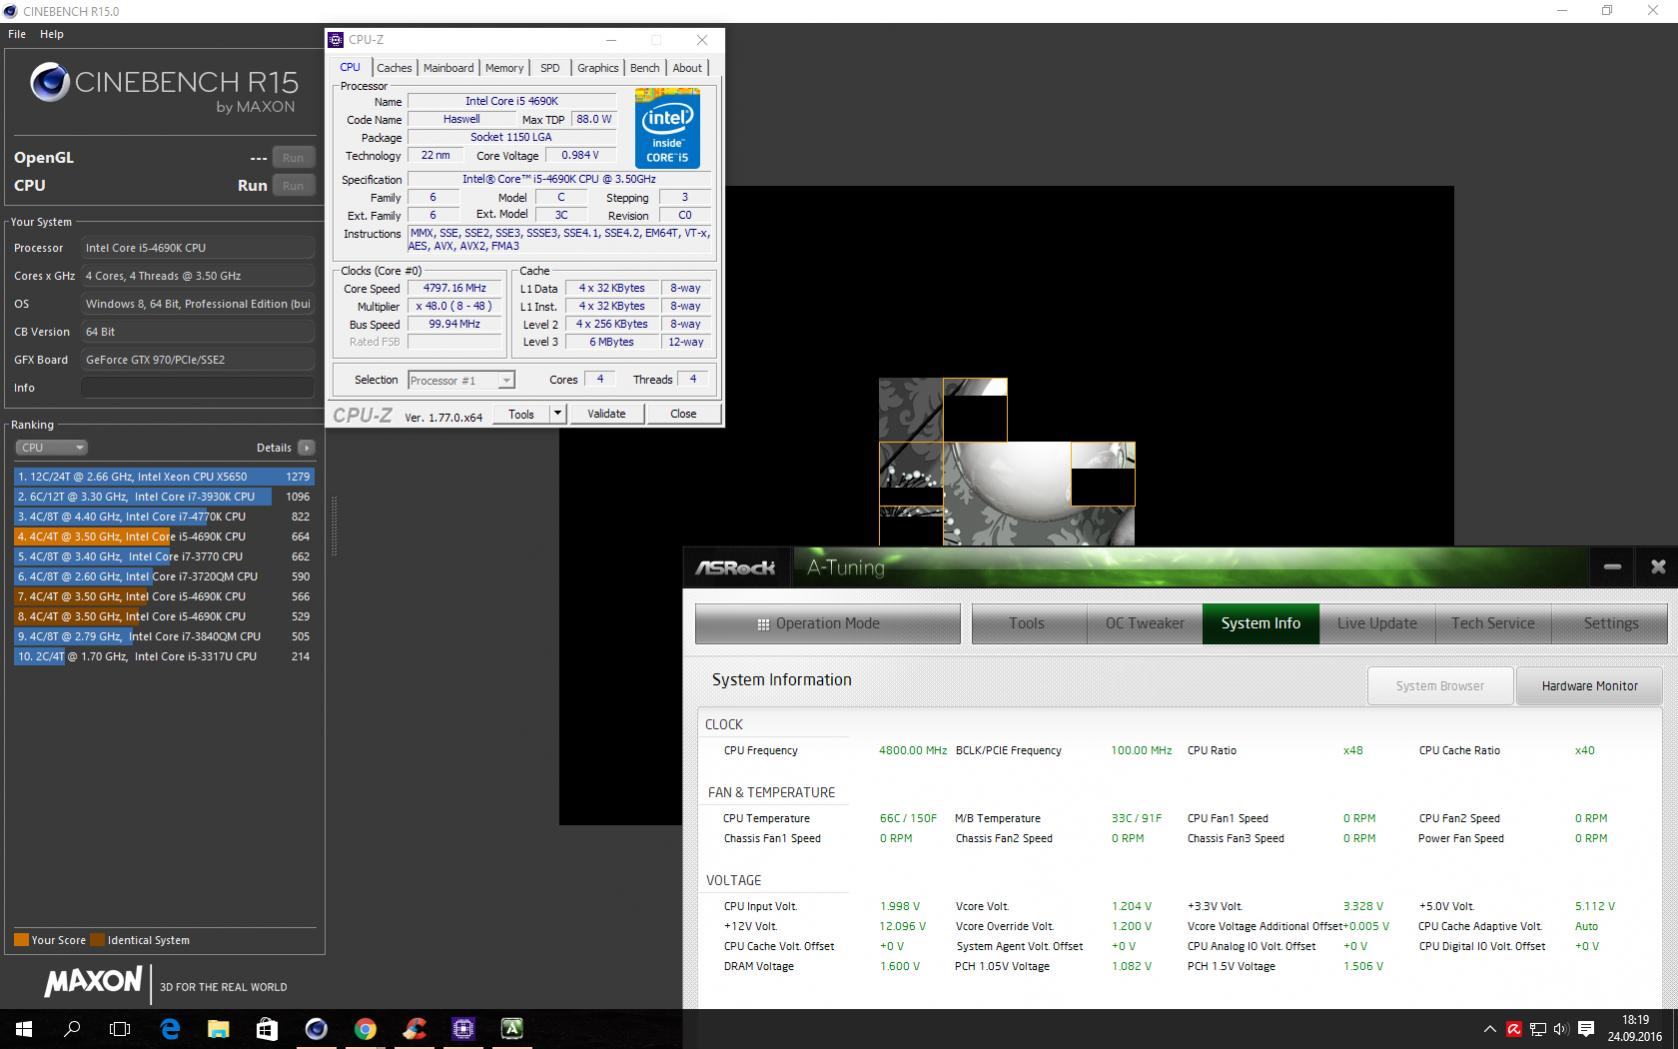Open File Explorer from the taskbar
The image size is (1678, 1049).
218,1028
